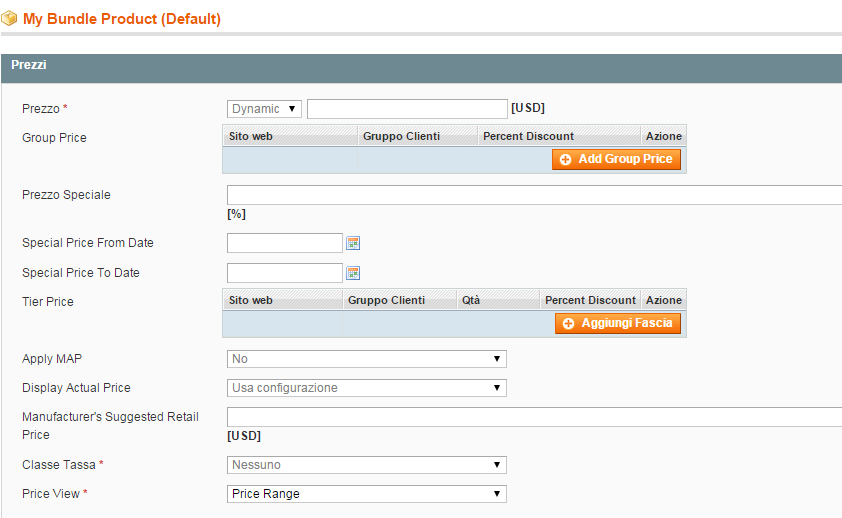The height and width of the screenshot is (518, 842).
Task: Open Display Actual Price dropdown
Action: tap(366, 388)
